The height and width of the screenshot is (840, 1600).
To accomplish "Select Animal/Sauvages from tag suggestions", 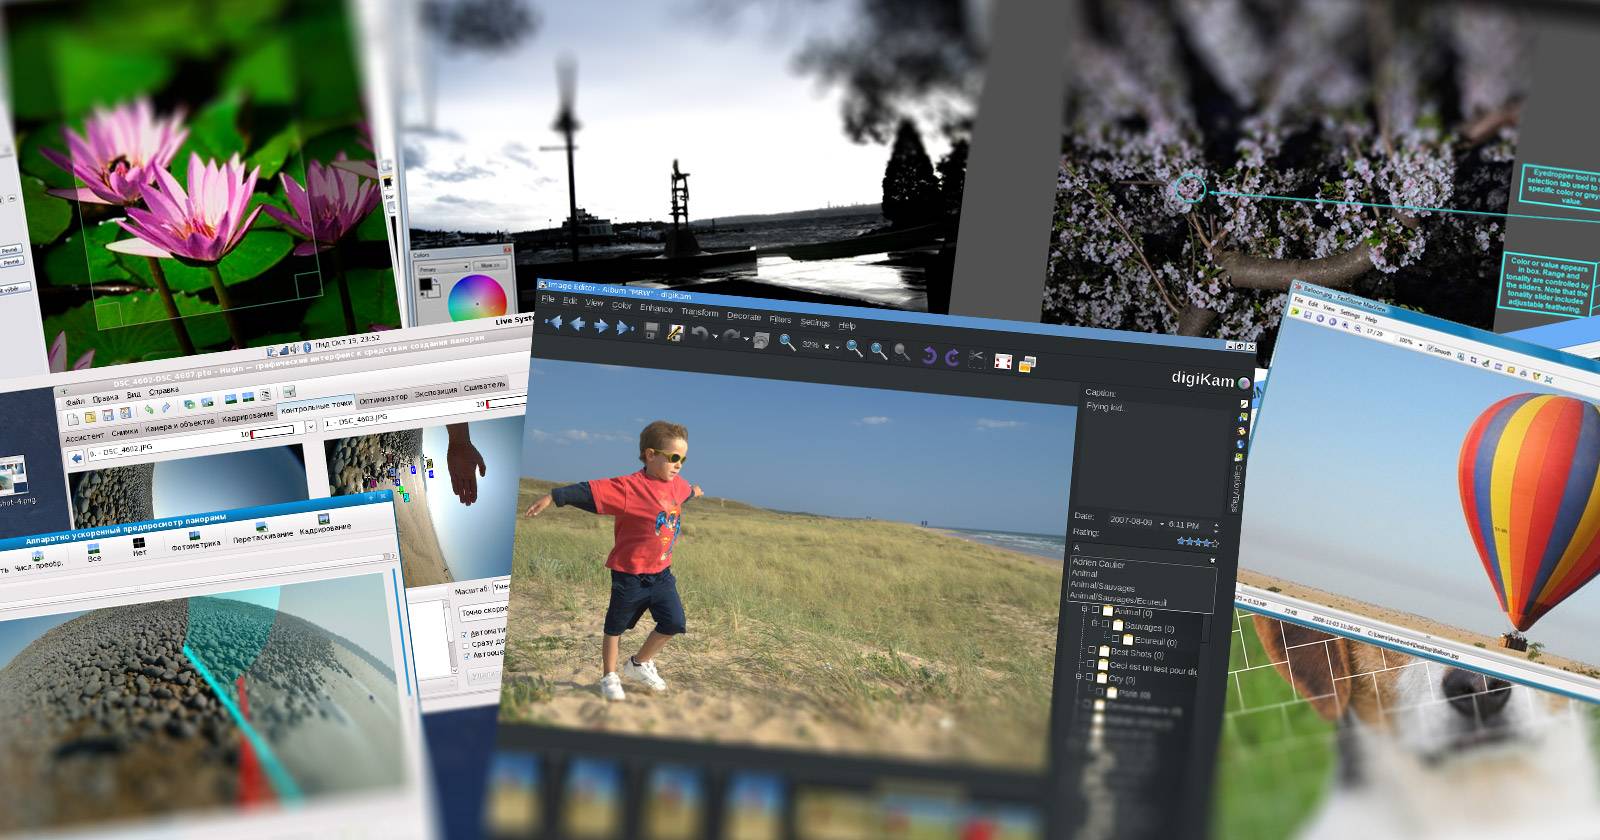I will [1103, 586].
